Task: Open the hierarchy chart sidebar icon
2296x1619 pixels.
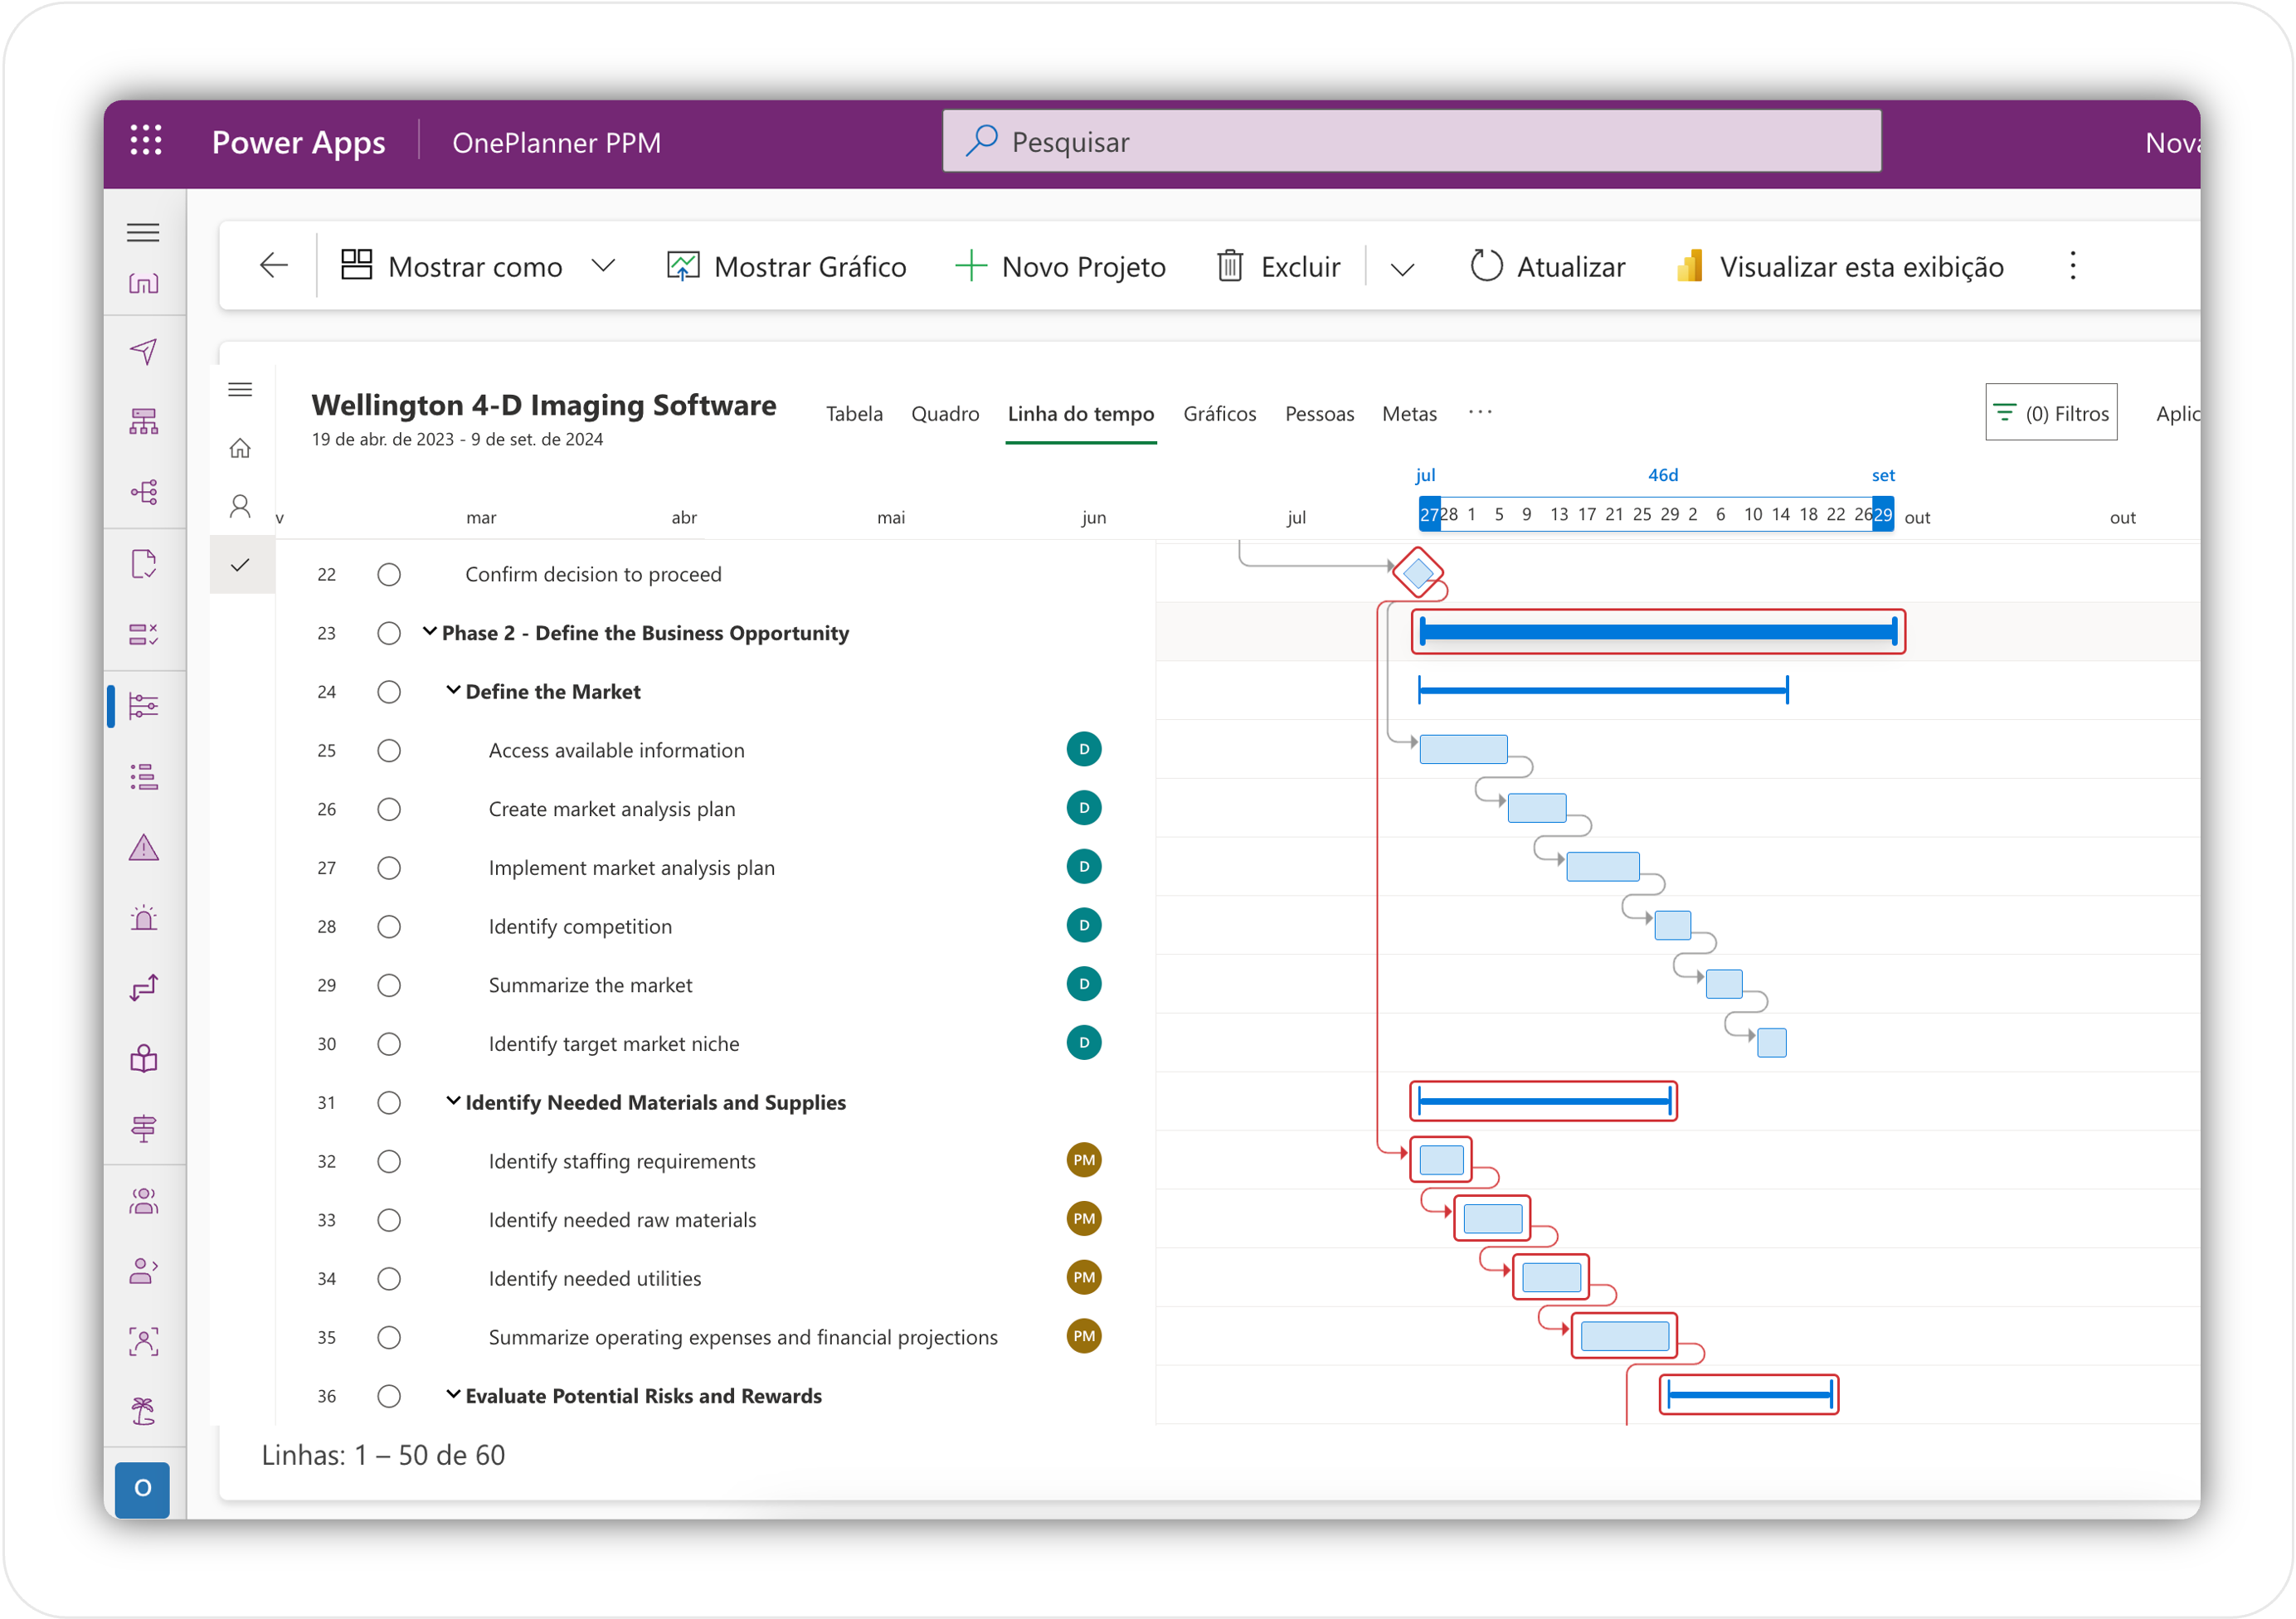Action: coord(143,422)
